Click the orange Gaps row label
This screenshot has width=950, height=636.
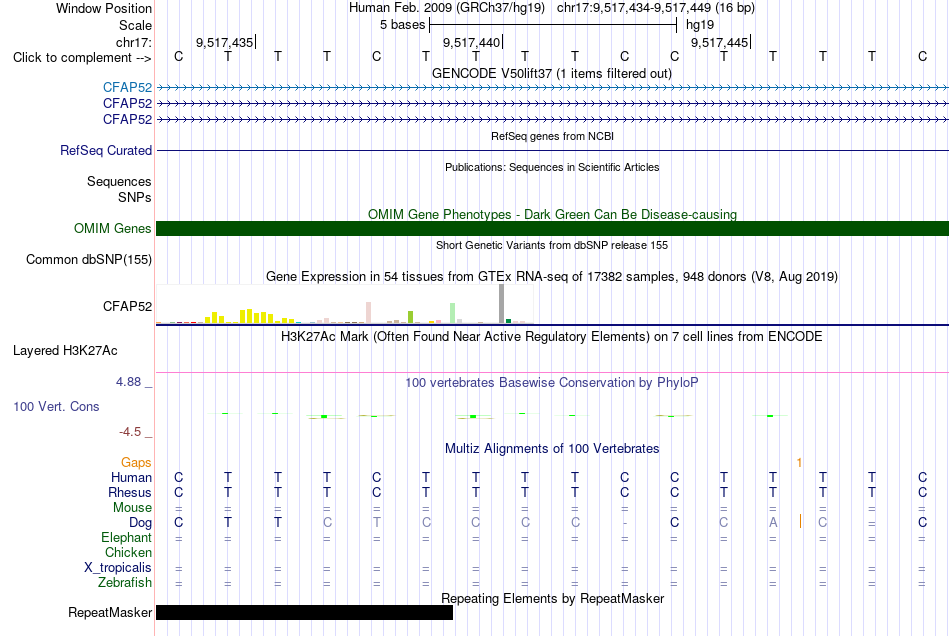pos(136,462)
